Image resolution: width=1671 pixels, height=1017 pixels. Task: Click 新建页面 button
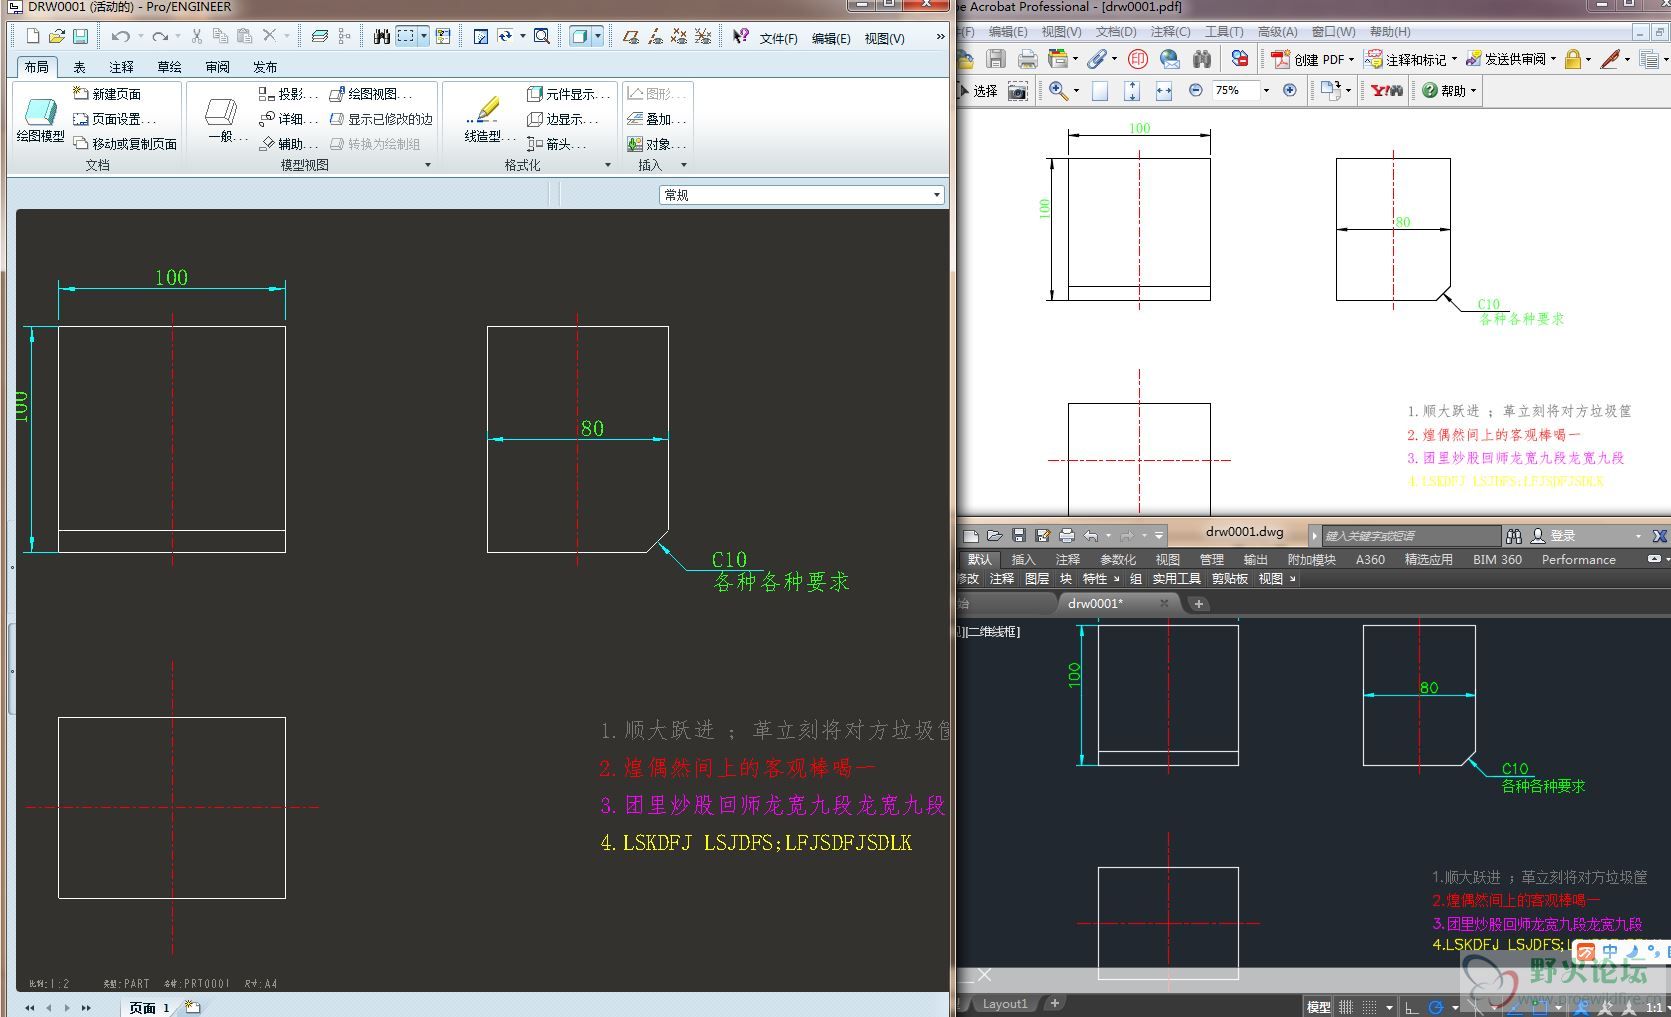pyautogui.click(x=107, y=94)
